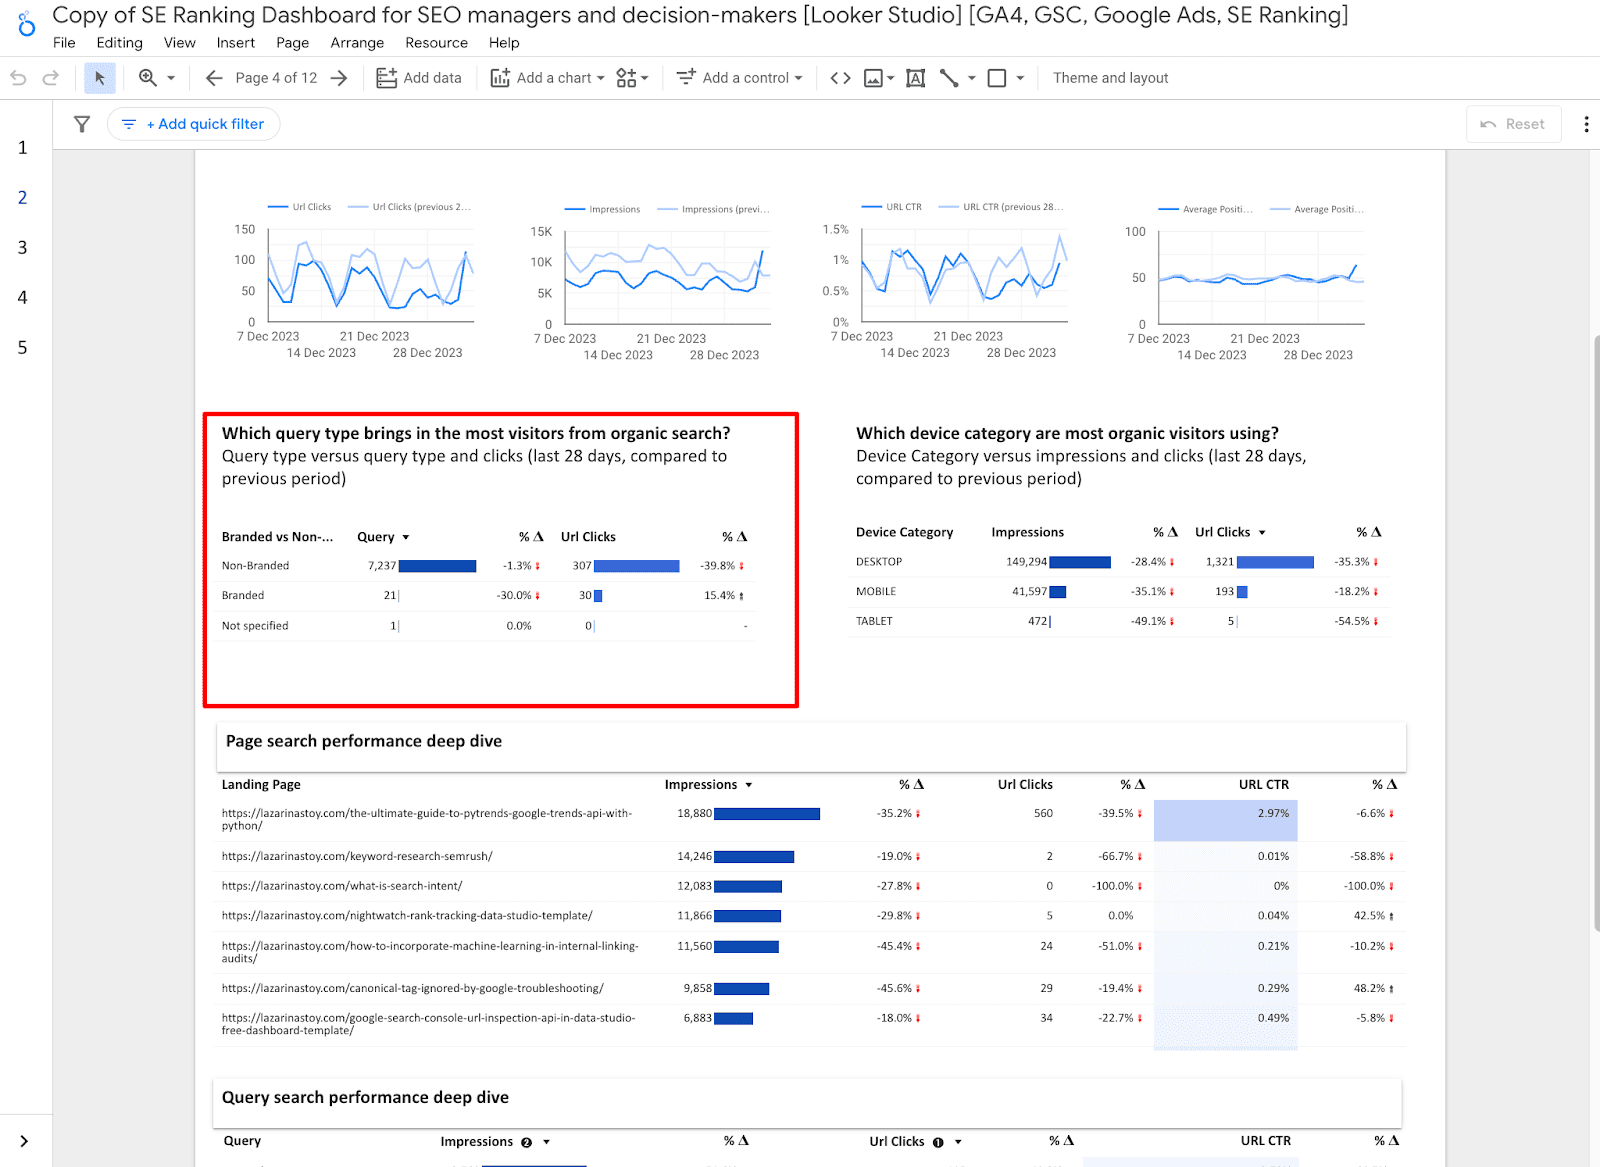Open the Url Clicks sort dropdown in device table
This screenshot has height=1167, width=1600.
(1262, 532)
